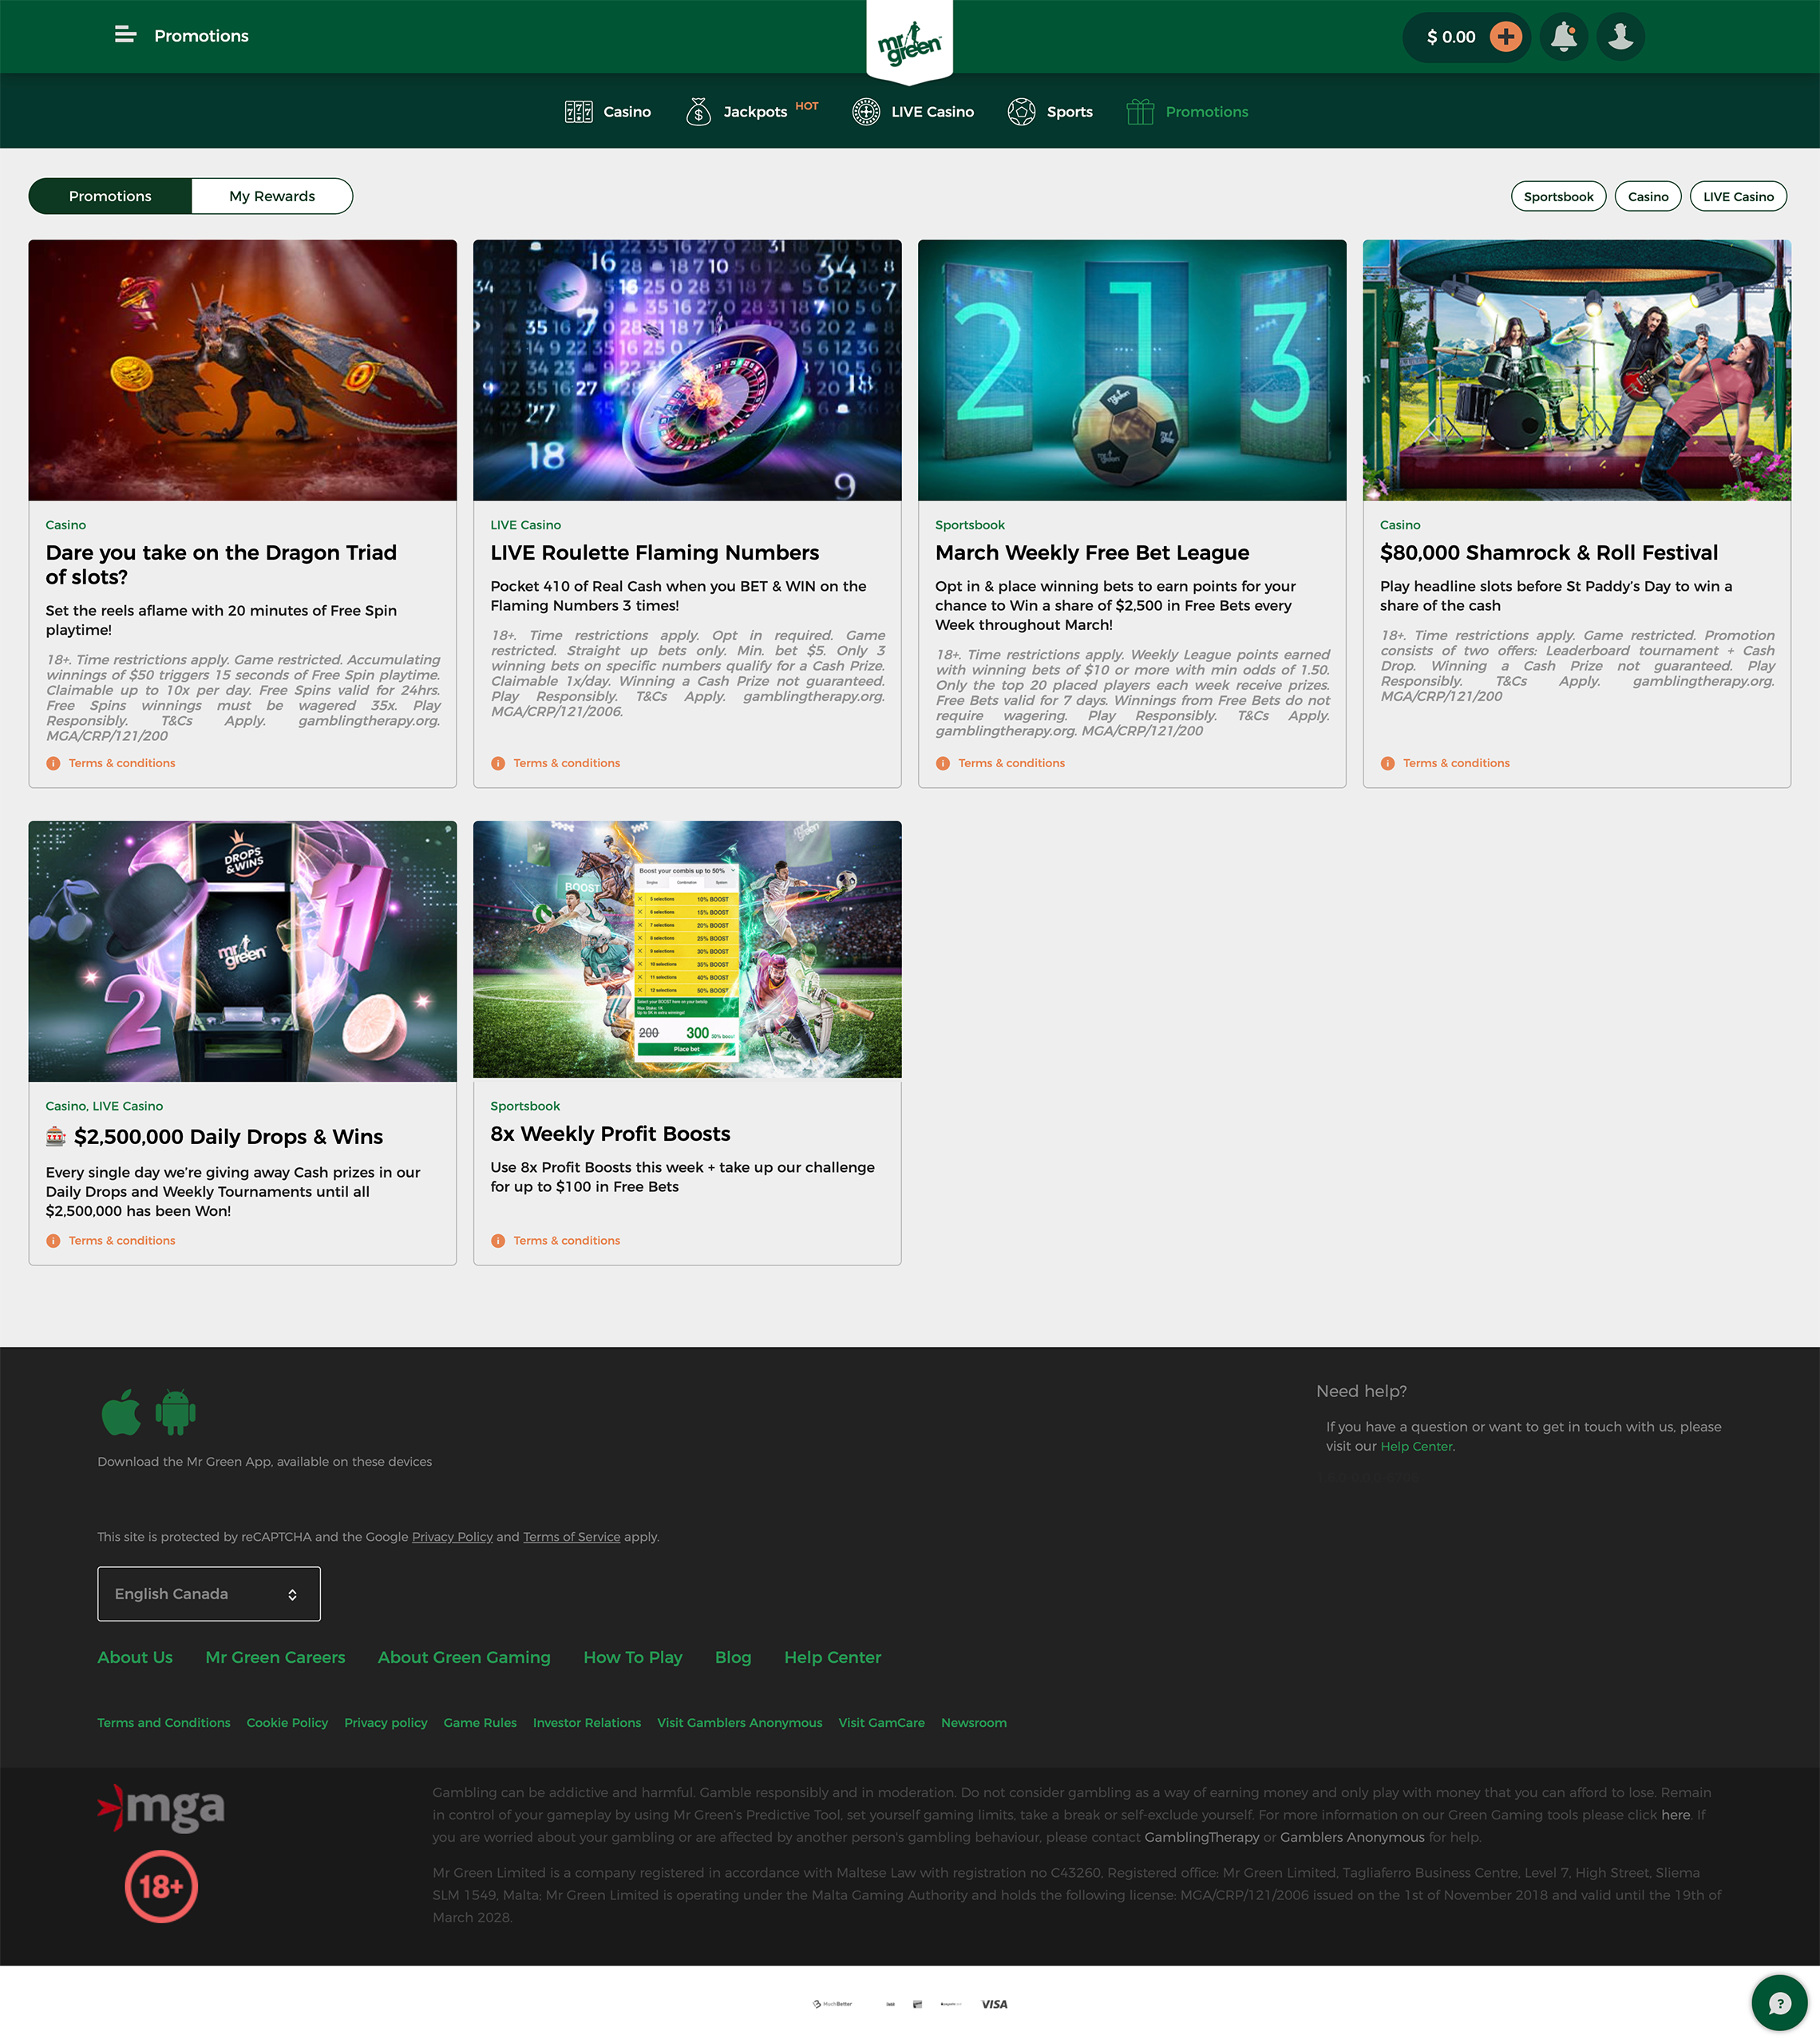This screenshot has height=2043, width=1820.
Task: Click the LIVE Roulette Flaming Numbers title
Action: 655,552
